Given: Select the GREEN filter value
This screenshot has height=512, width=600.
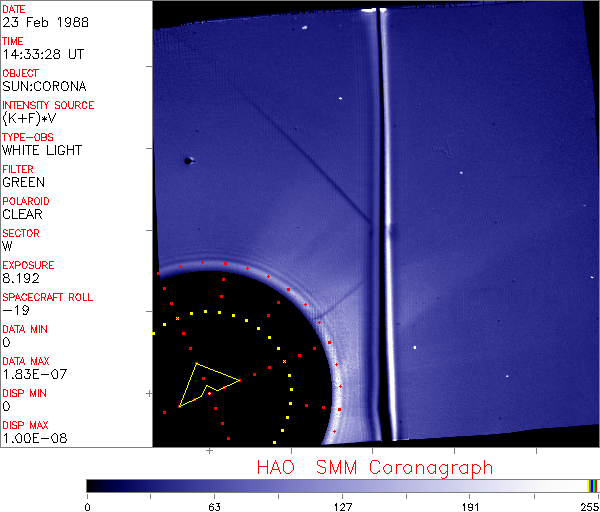Looking at the screenshot, I should point(24,182).
